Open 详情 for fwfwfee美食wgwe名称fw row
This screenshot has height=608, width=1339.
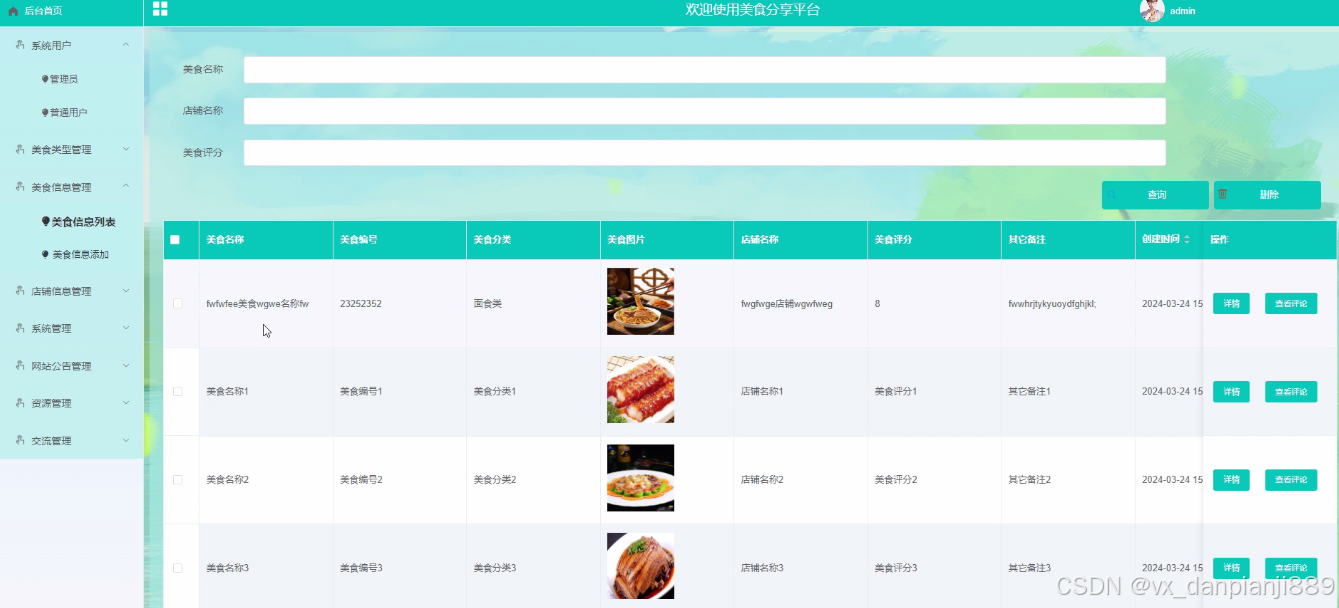click(x=1231, y=304)
